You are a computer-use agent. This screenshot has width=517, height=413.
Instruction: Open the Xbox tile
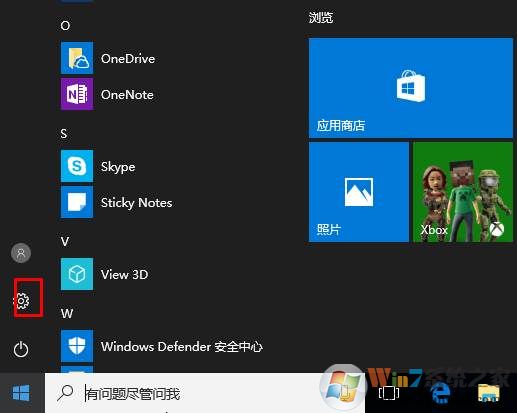[x=463, y=192]
